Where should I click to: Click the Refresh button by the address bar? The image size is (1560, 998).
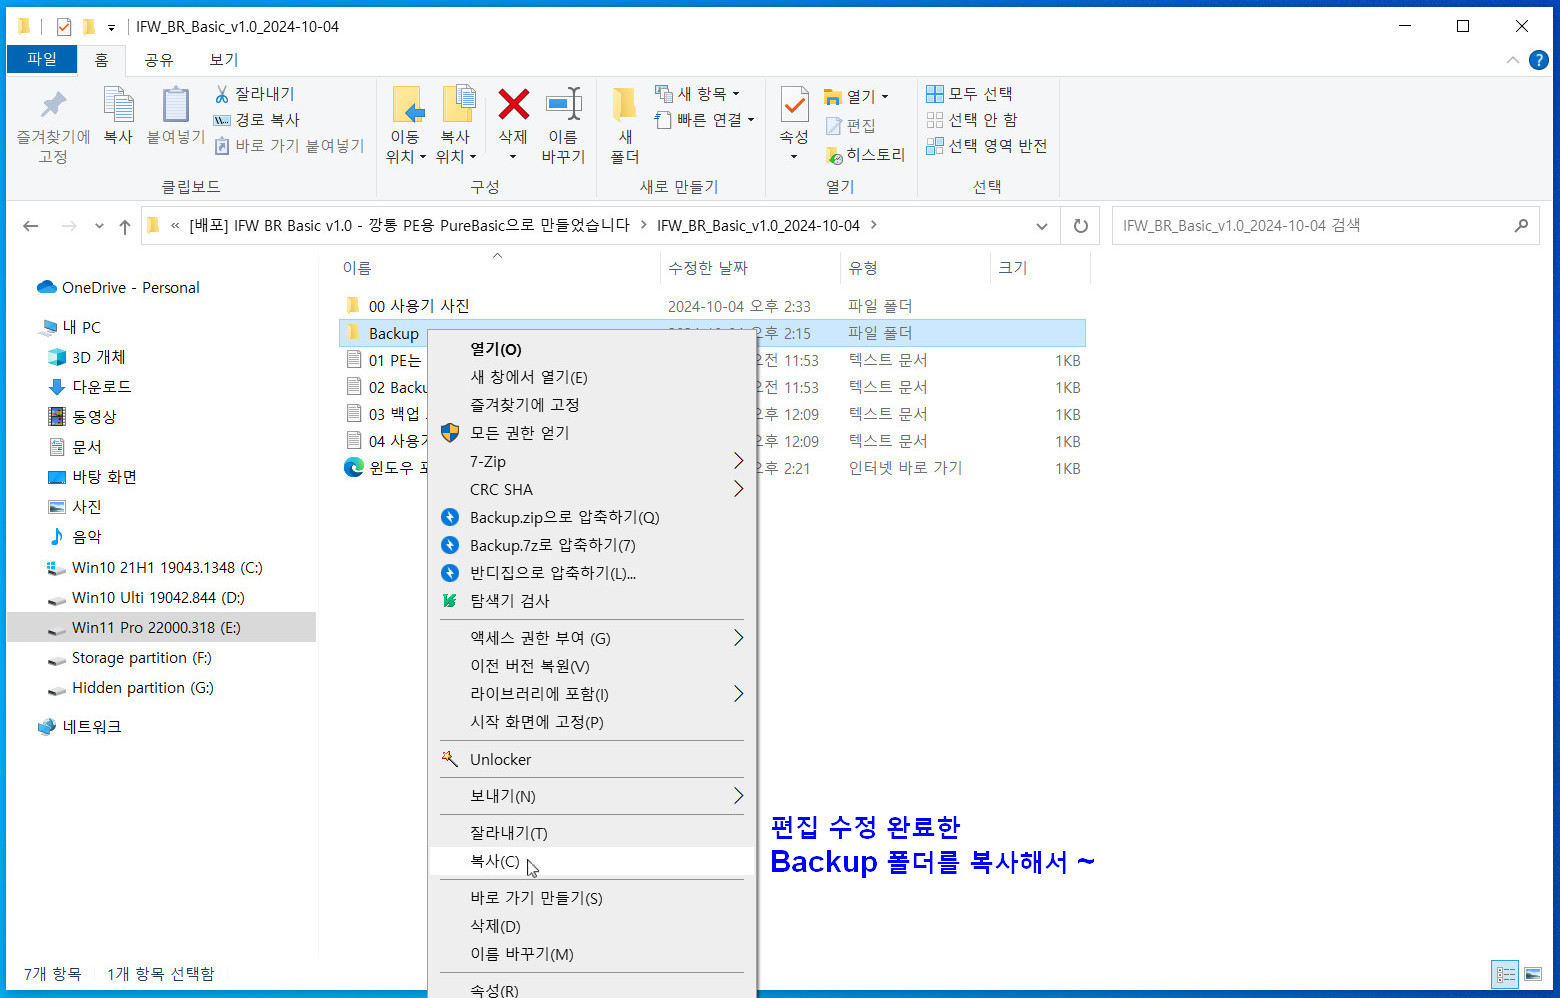(x=1080, y=226)
